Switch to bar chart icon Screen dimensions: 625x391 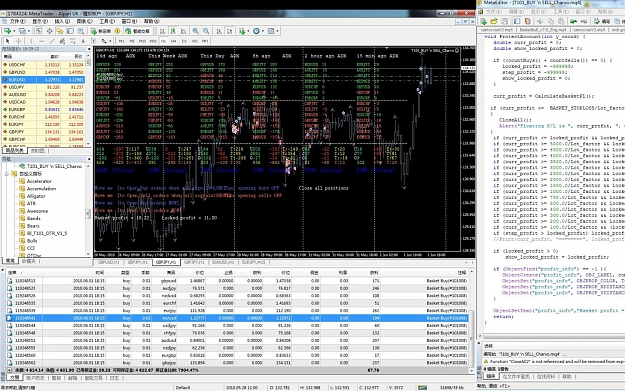point(163,31)
